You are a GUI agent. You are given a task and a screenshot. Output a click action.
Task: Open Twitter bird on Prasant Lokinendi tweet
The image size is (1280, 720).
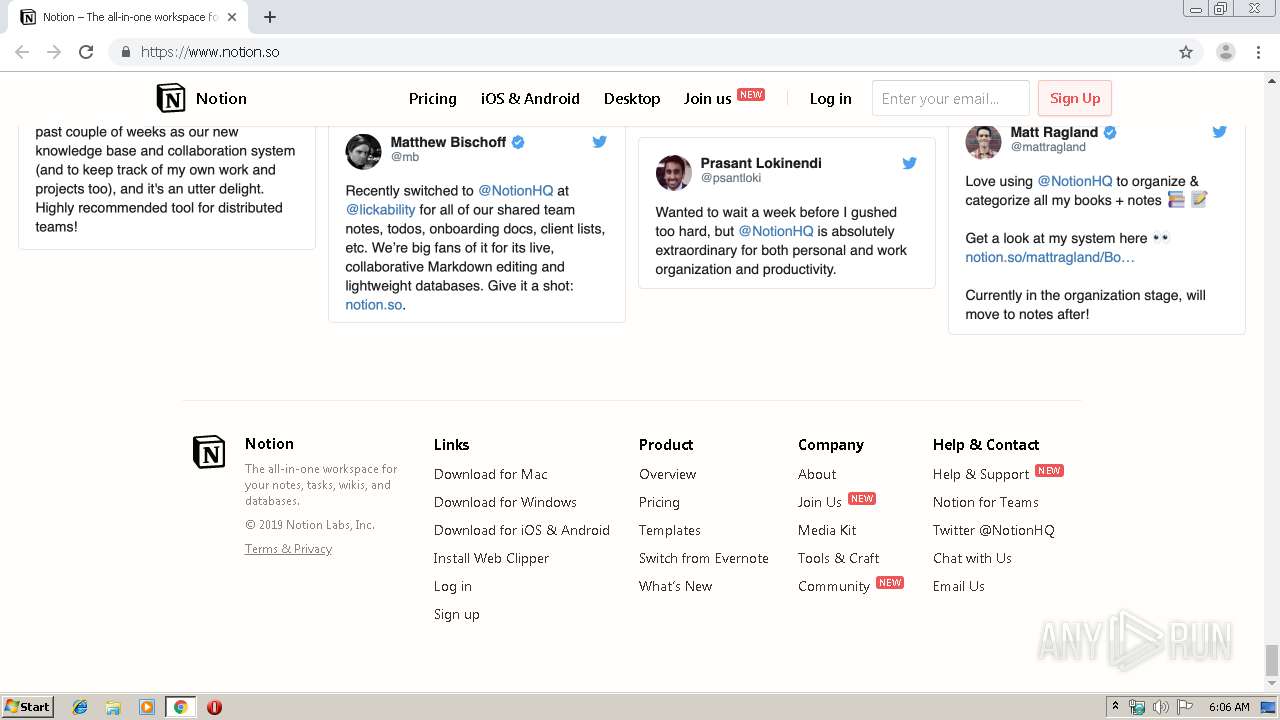(x=910, y=163)
